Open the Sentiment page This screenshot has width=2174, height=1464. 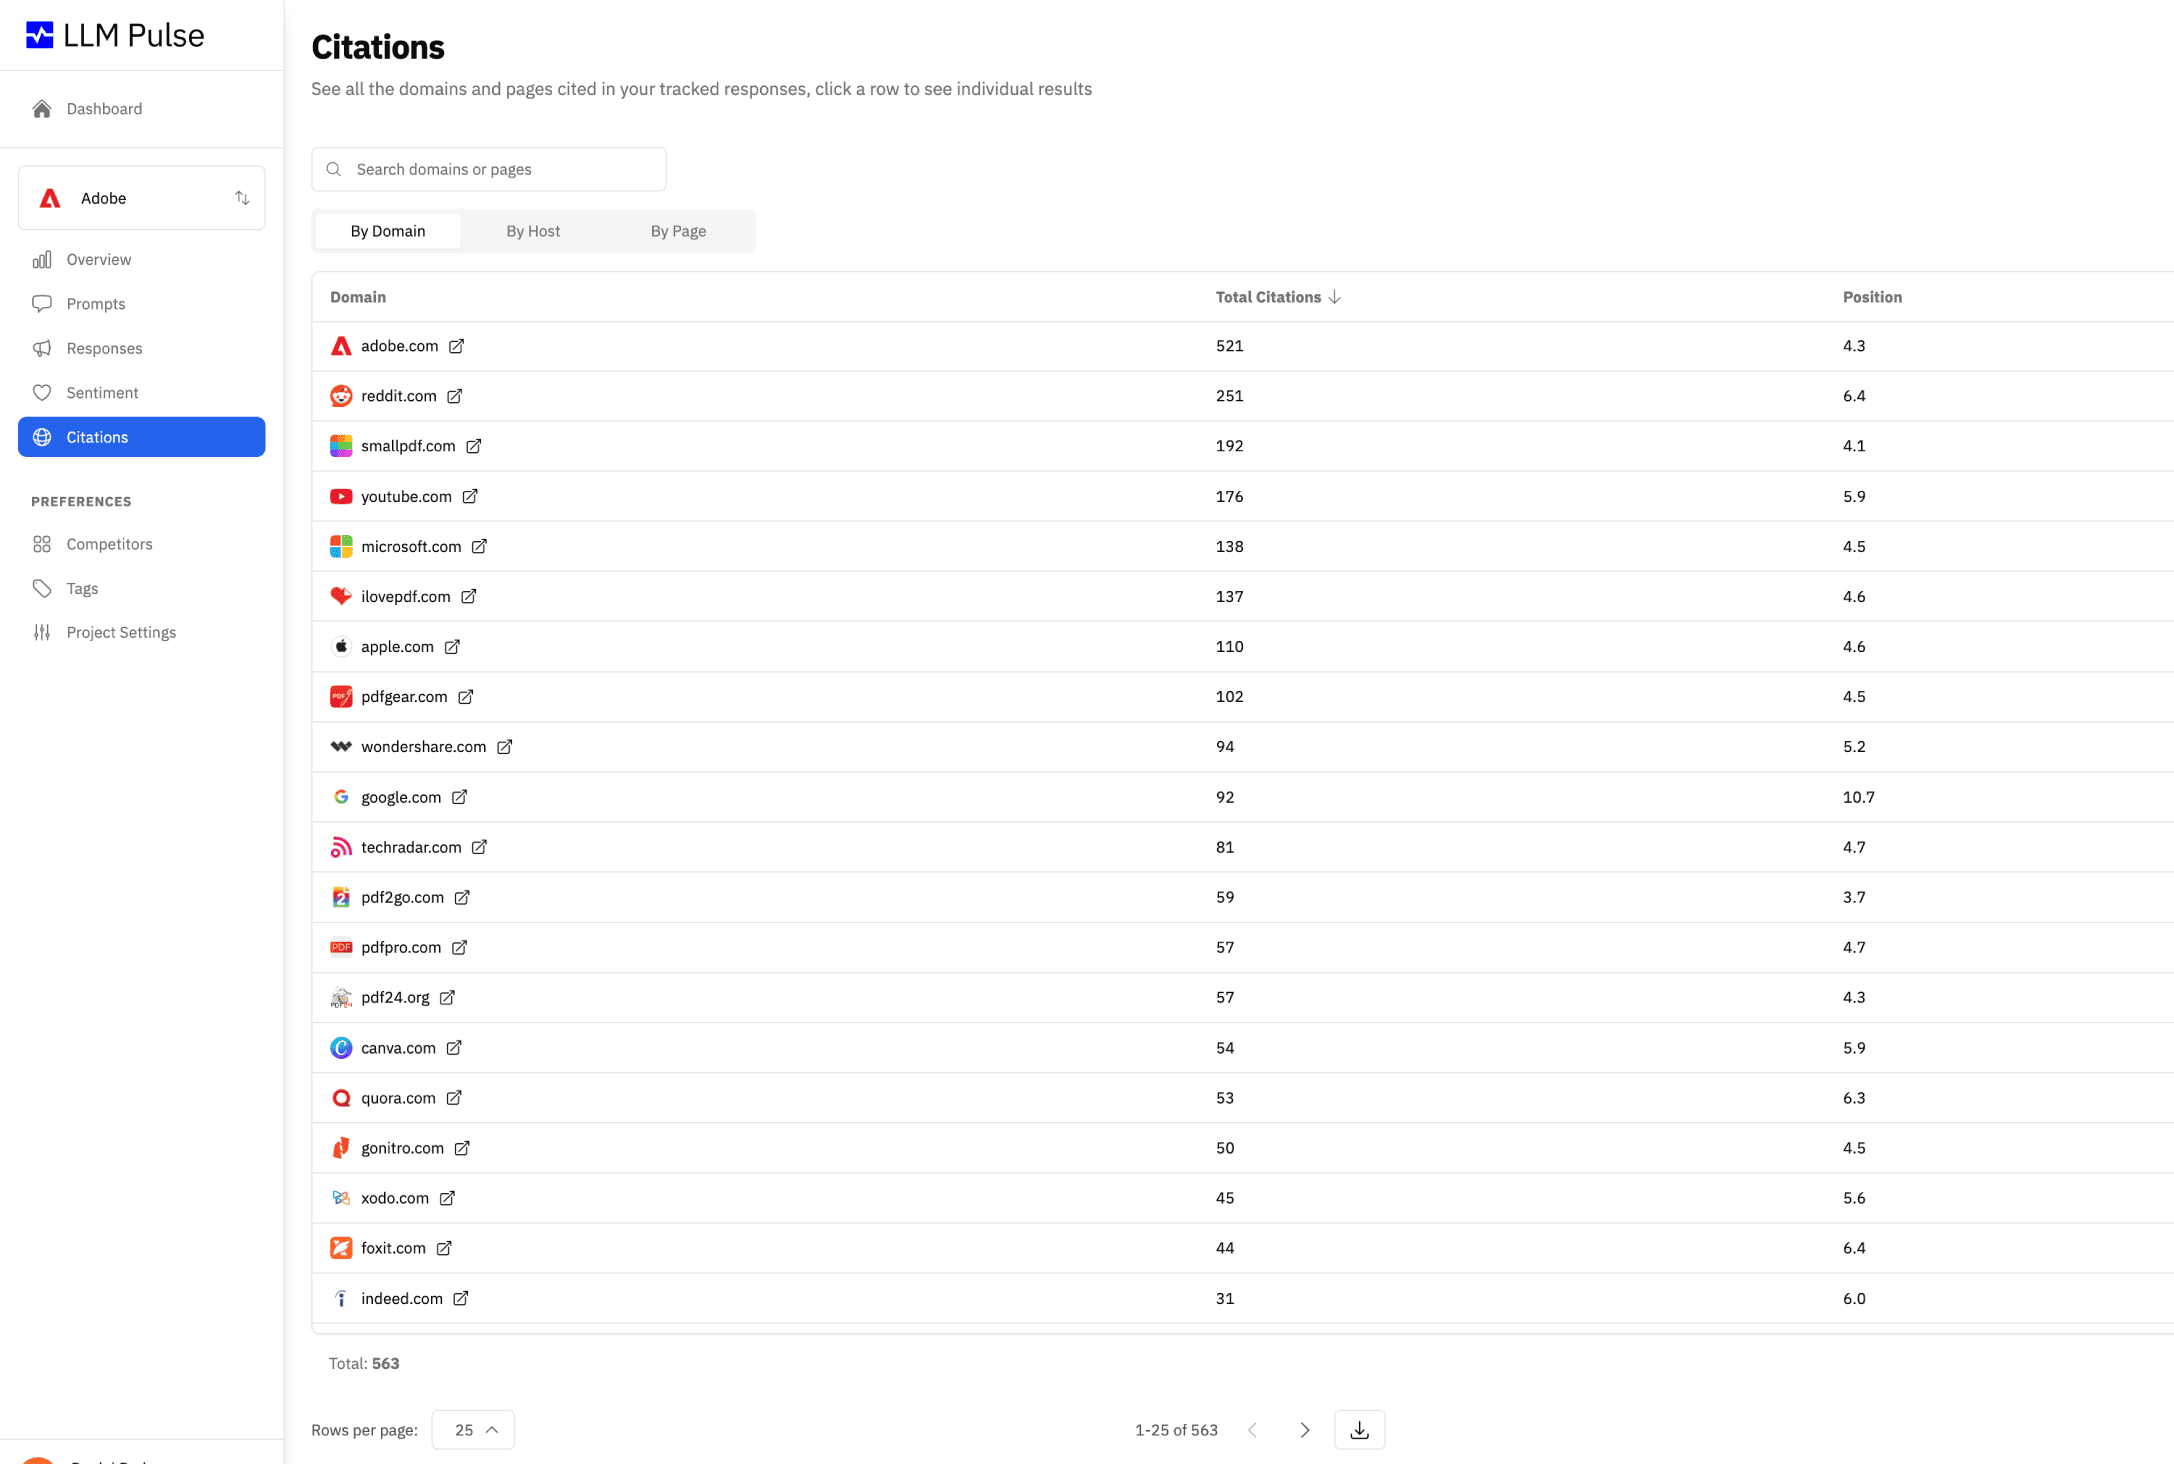pyautogui.click(x=102, y=393)
